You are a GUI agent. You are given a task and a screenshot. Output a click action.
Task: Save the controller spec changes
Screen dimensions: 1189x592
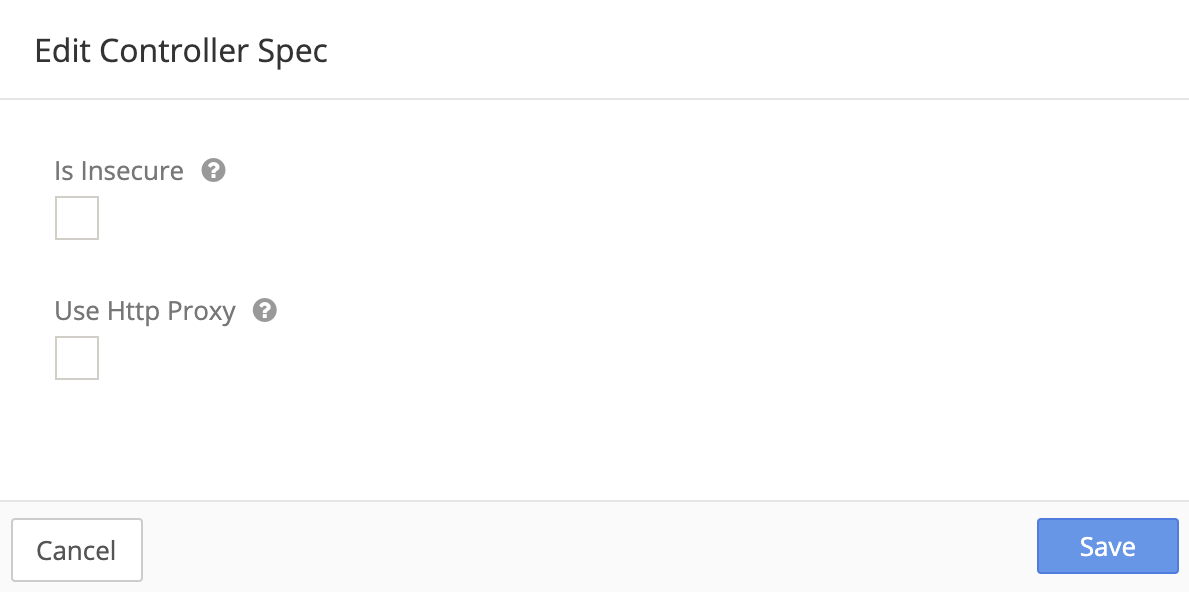tap(1107, 547)
